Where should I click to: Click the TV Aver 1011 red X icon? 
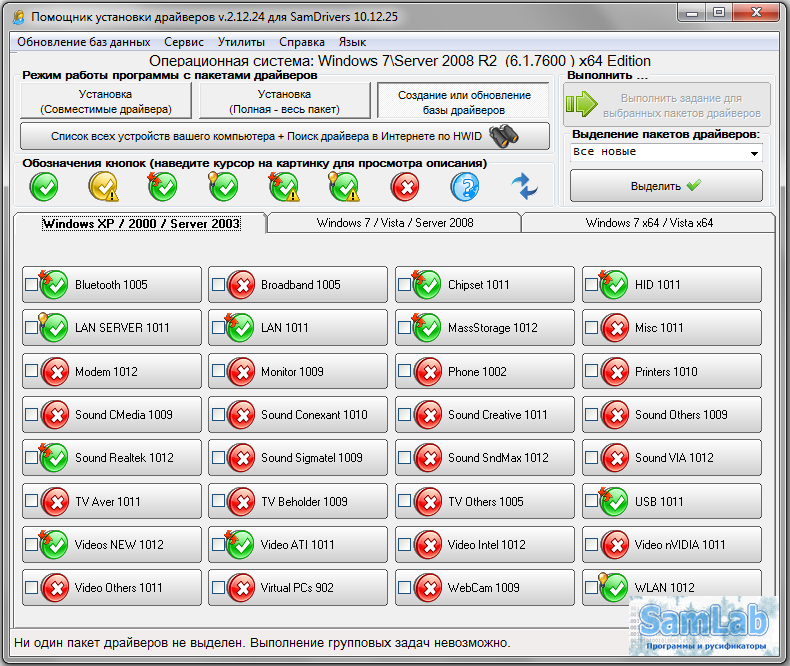[54, 502]
